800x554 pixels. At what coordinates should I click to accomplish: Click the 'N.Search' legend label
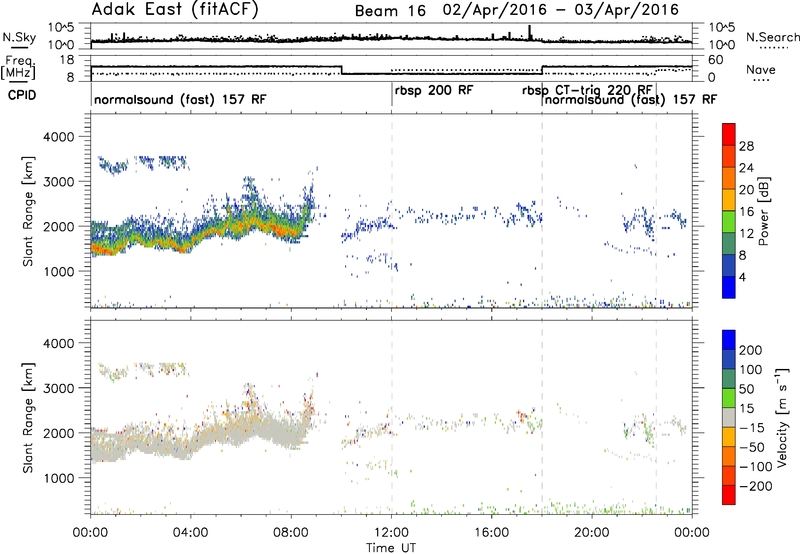pos(772,37)
